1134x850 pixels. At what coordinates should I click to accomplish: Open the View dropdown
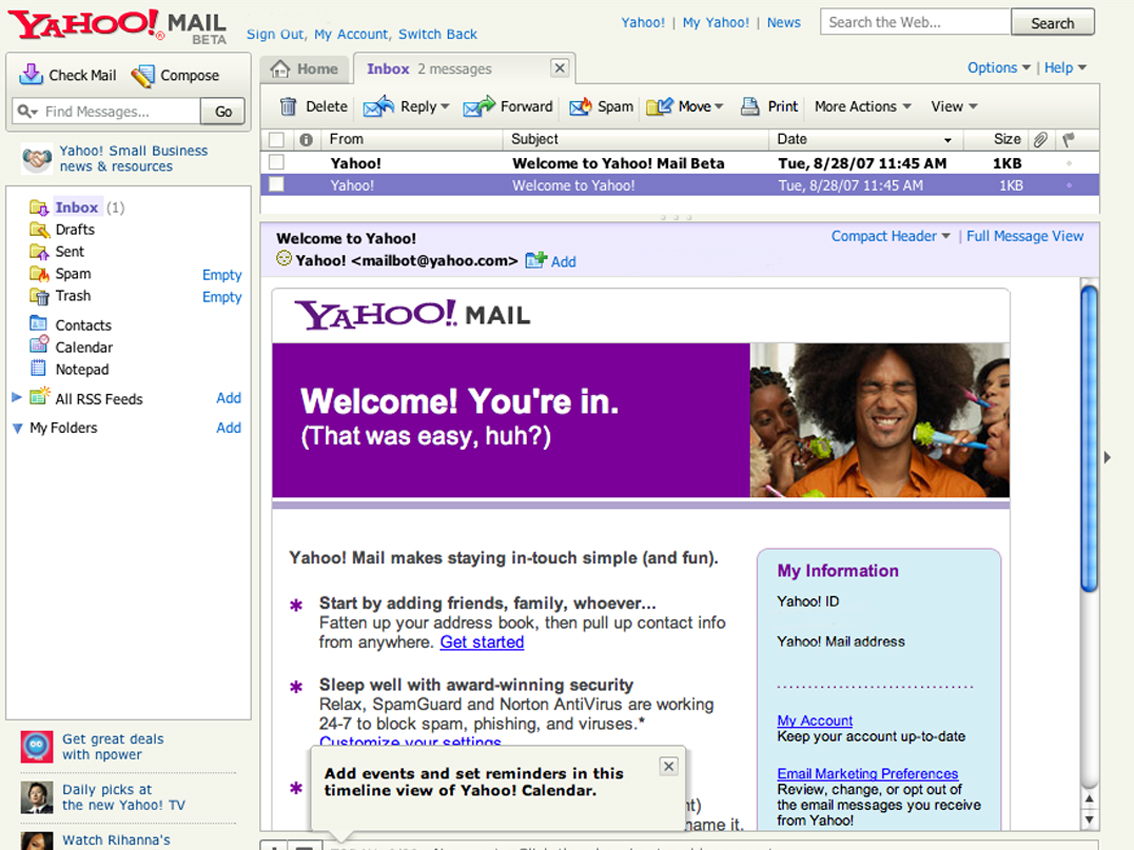(x=954, y=106)
